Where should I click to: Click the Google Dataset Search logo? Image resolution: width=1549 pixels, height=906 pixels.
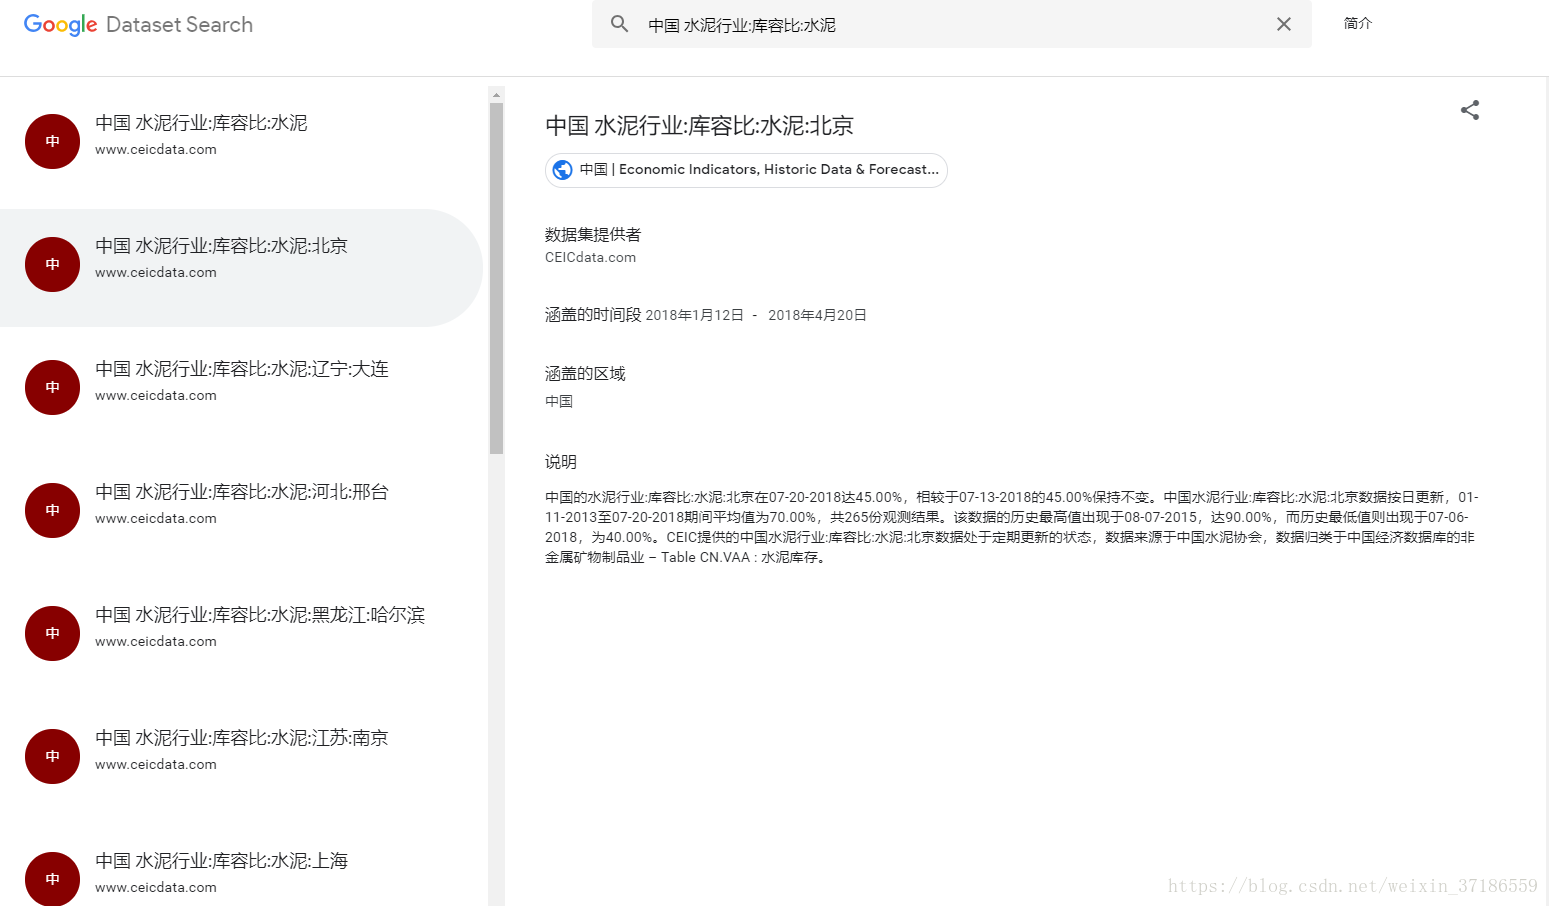(138, 24)
